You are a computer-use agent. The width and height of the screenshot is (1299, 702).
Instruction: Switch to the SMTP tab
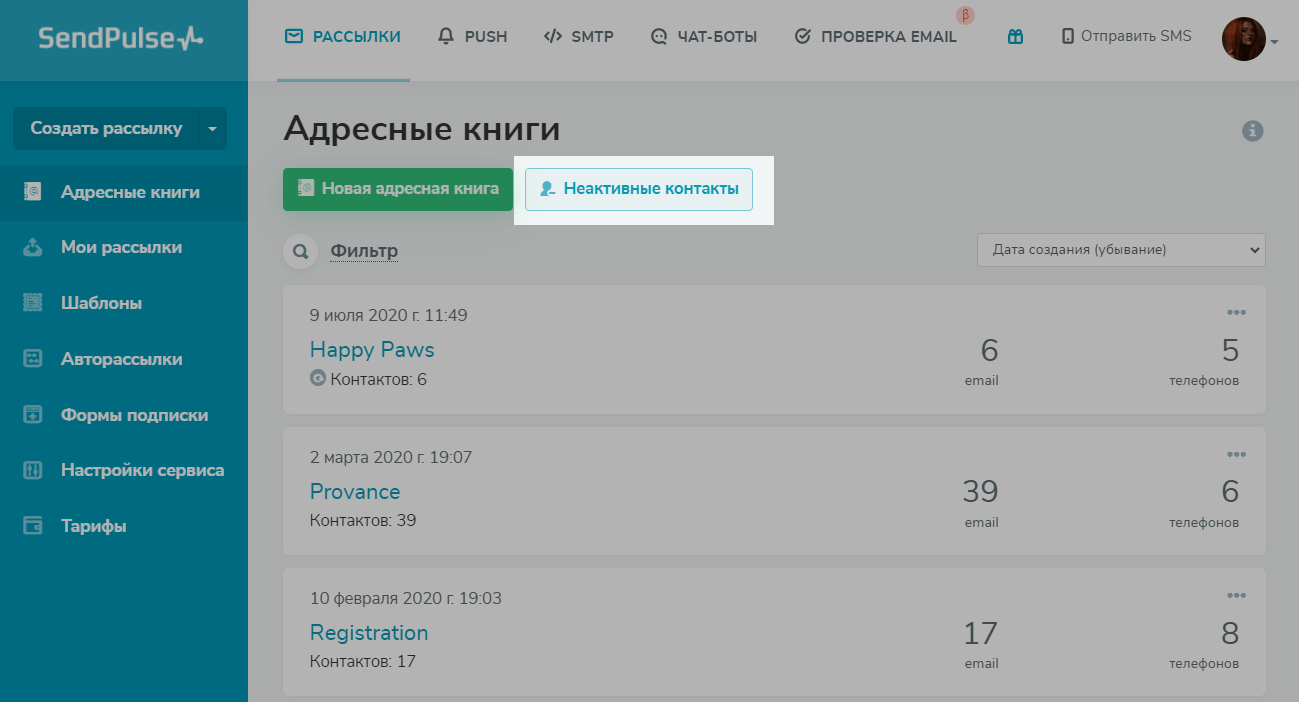click(579, 37)
